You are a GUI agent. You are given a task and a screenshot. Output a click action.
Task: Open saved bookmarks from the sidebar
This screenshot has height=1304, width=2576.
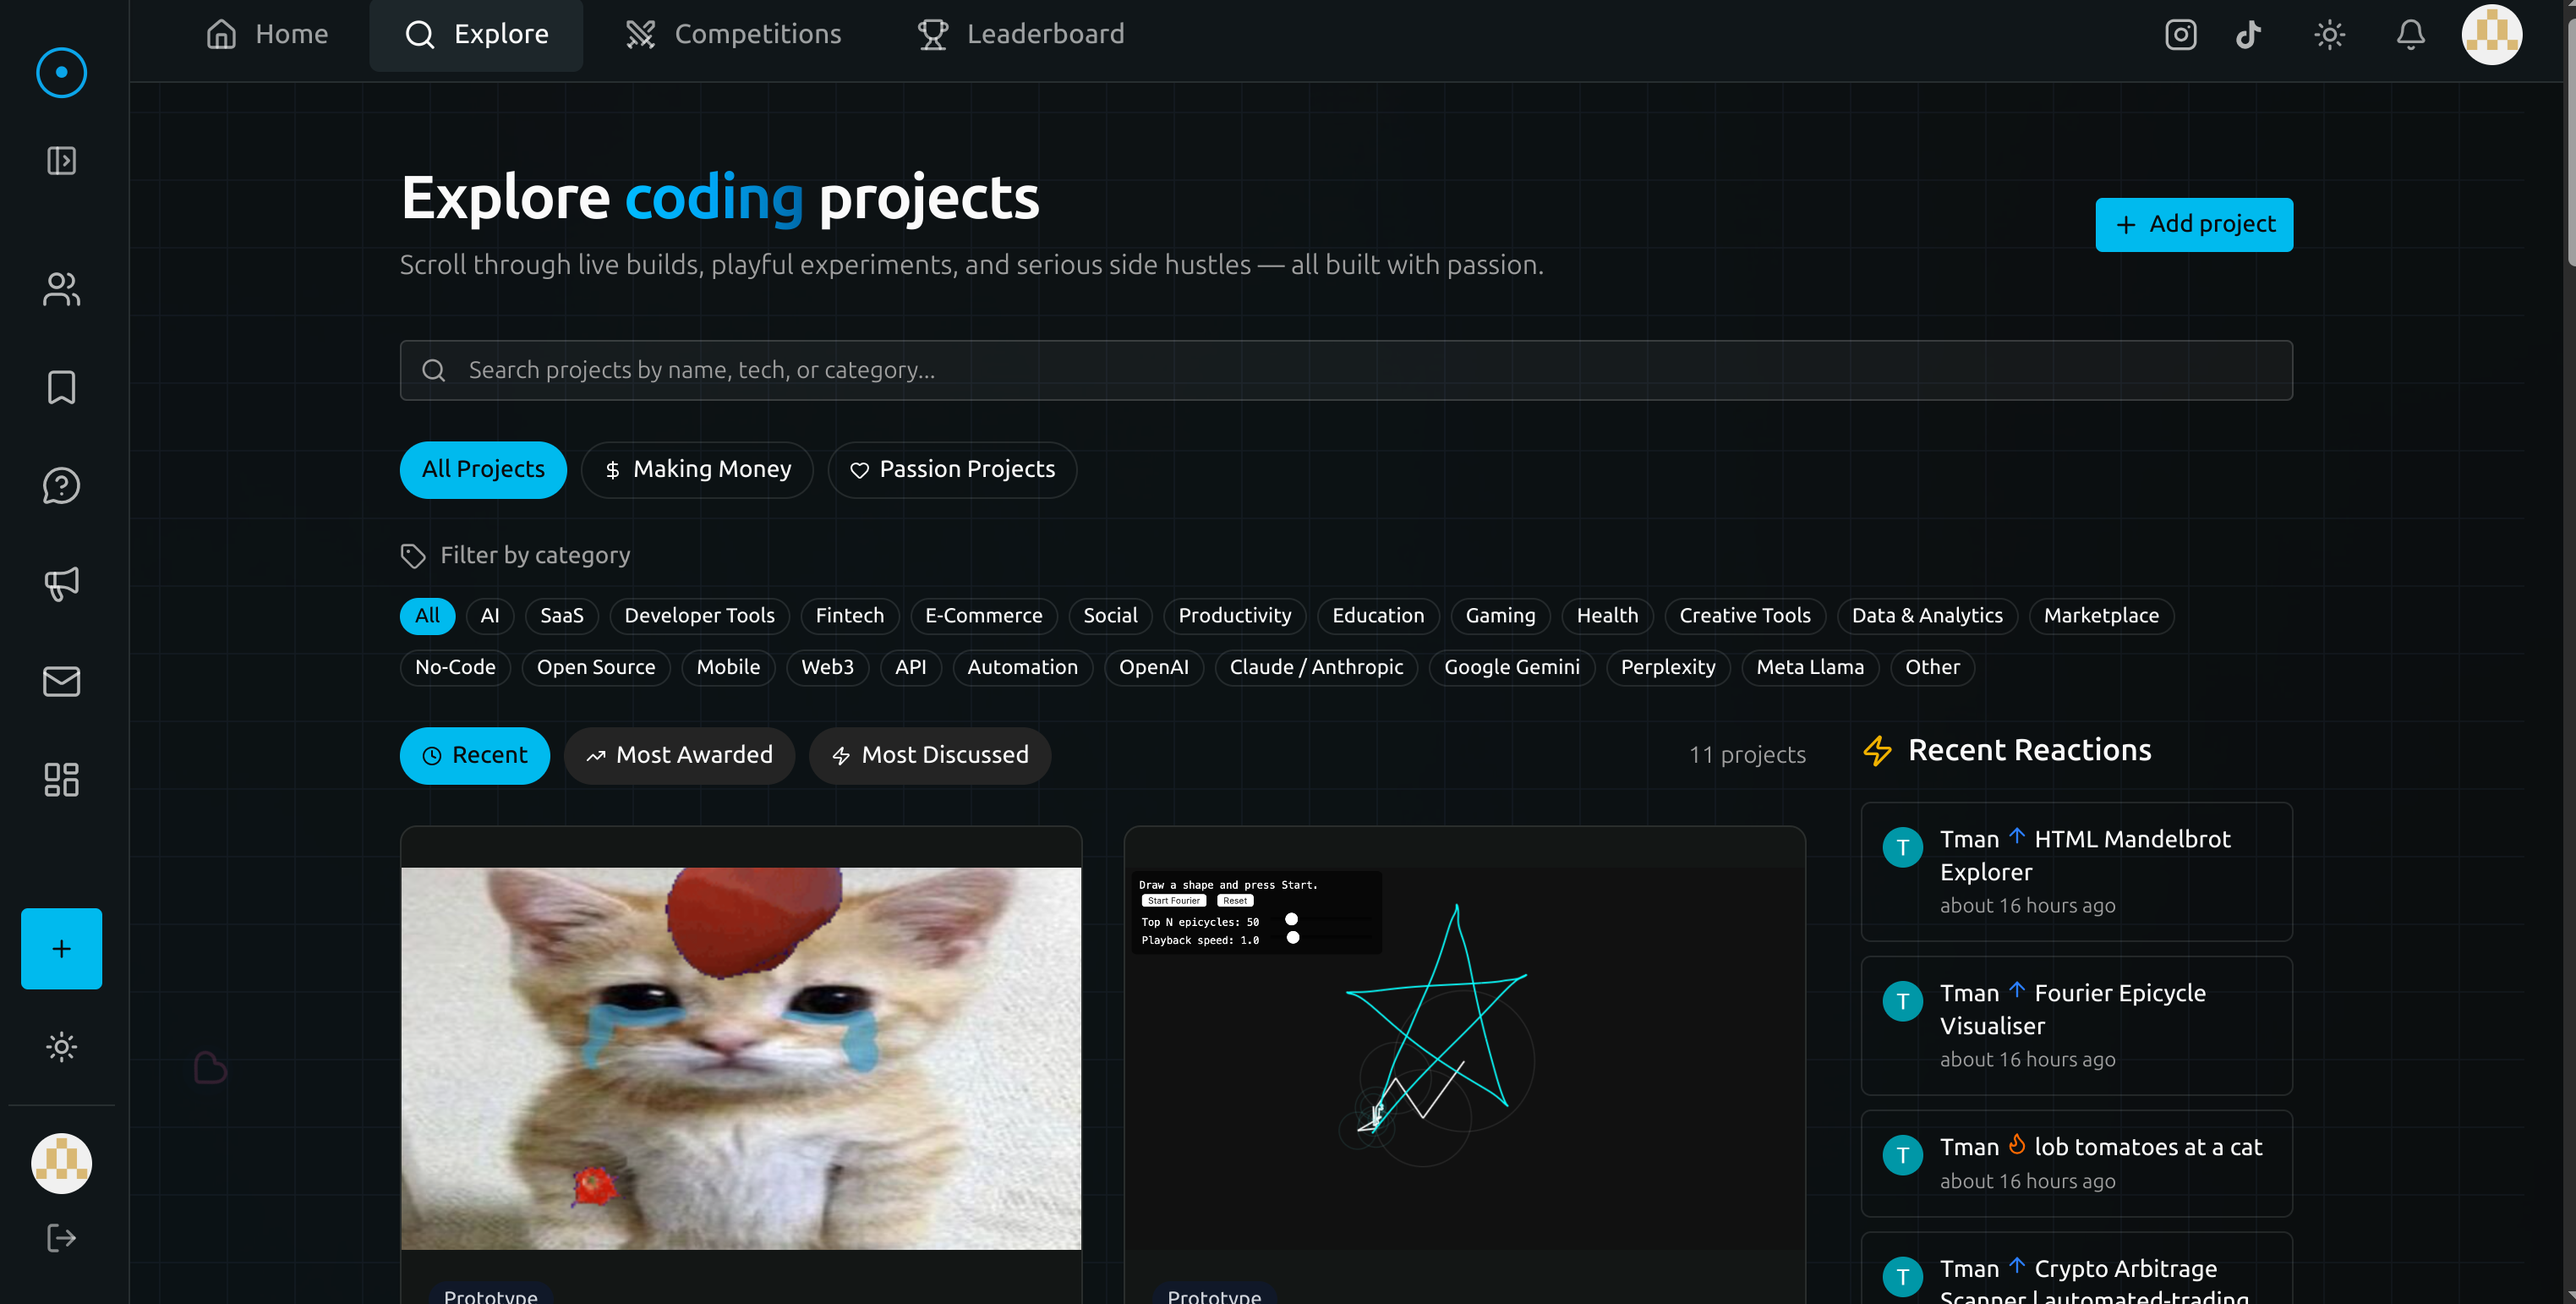pos(60,388)
